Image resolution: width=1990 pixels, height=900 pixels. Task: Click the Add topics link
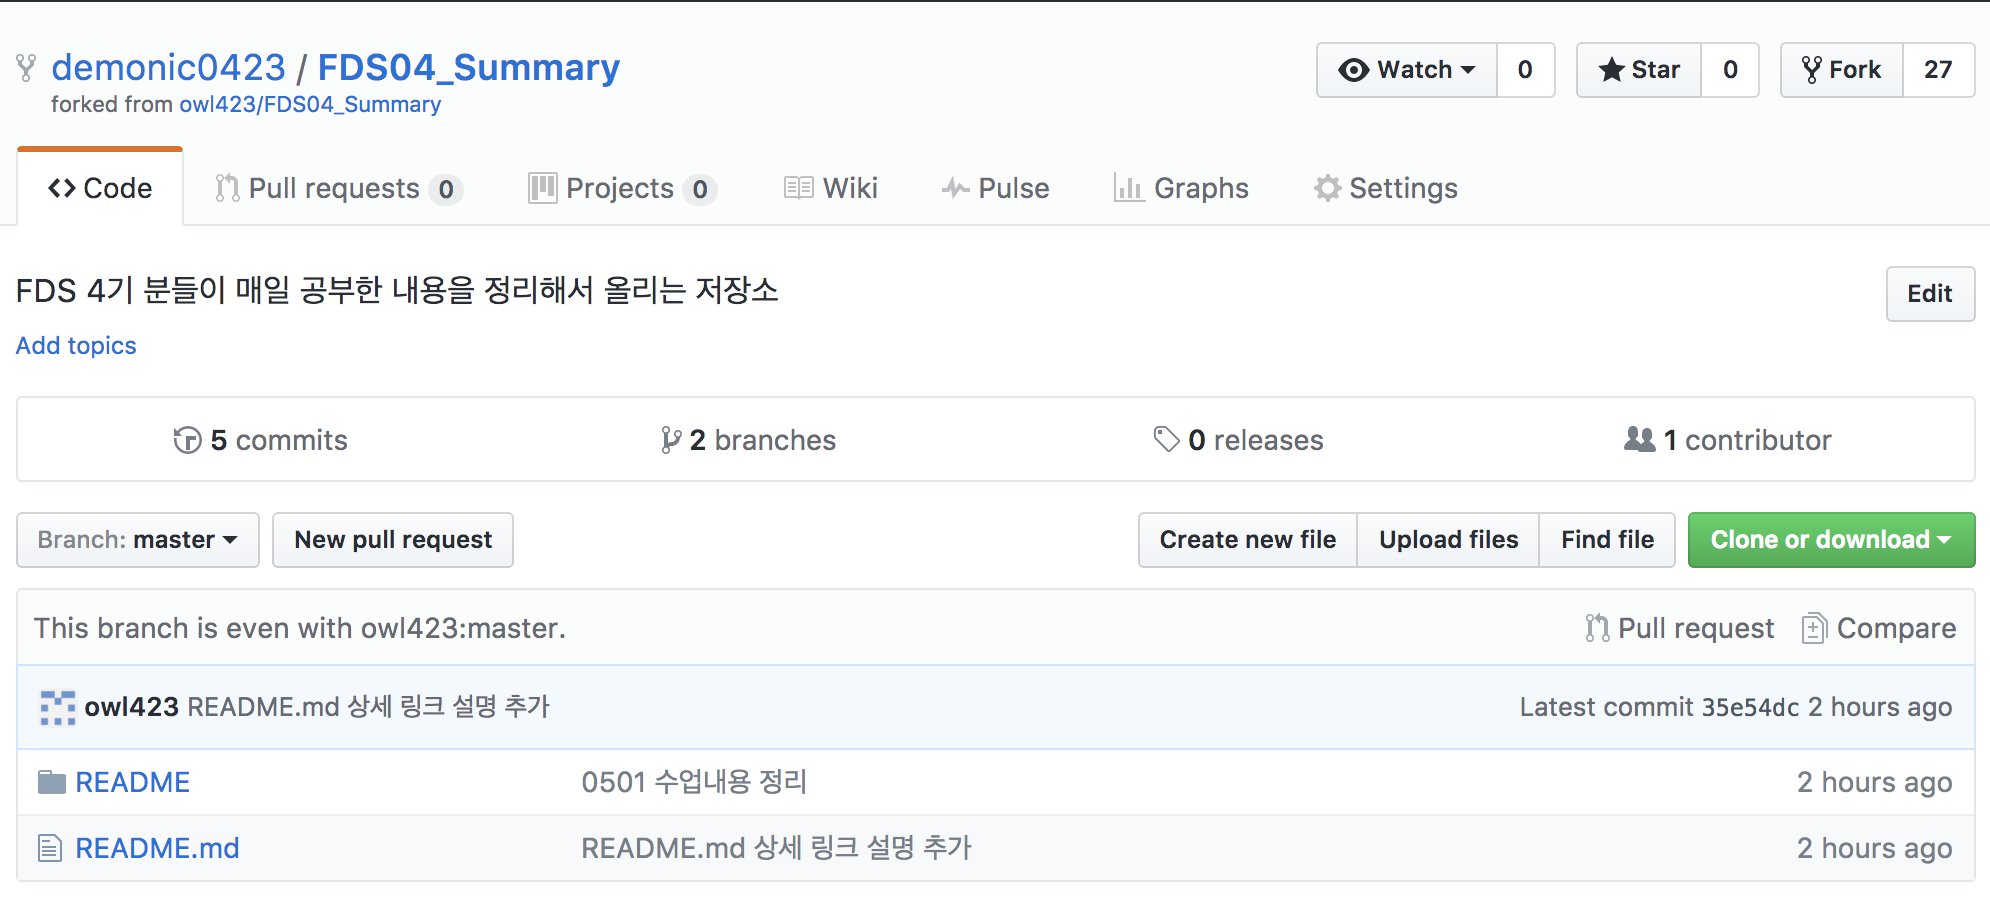pos(76,346)
